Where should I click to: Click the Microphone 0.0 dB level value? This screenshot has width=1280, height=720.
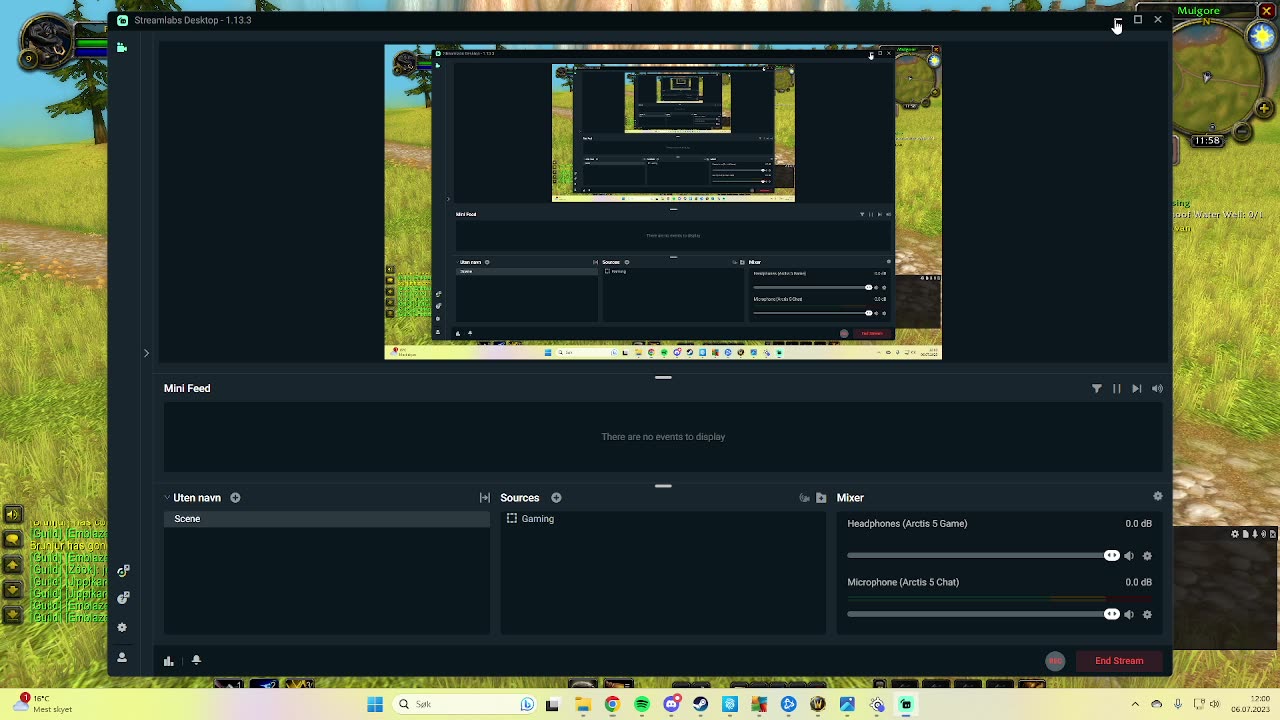coord(1138,582)
